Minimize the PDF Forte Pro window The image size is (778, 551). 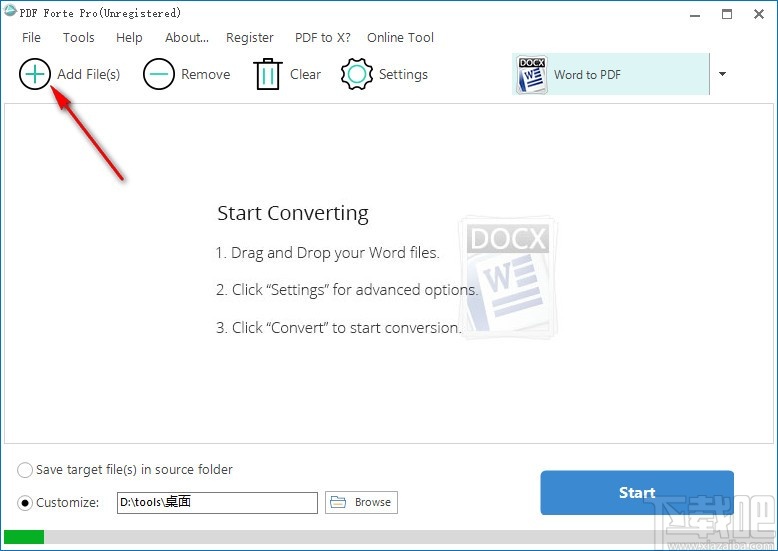pyautogui.click(x=695, y=14)
